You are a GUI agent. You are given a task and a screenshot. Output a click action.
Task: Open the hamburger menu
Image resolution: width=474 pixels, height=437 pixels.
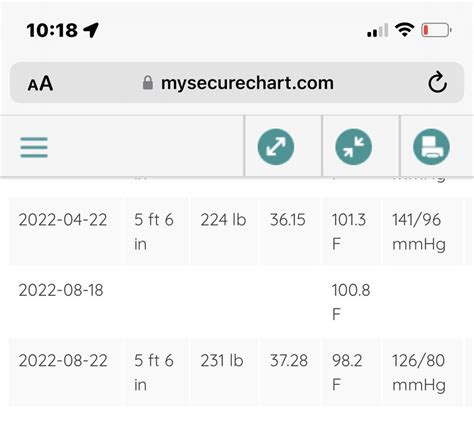pos(34,147)
